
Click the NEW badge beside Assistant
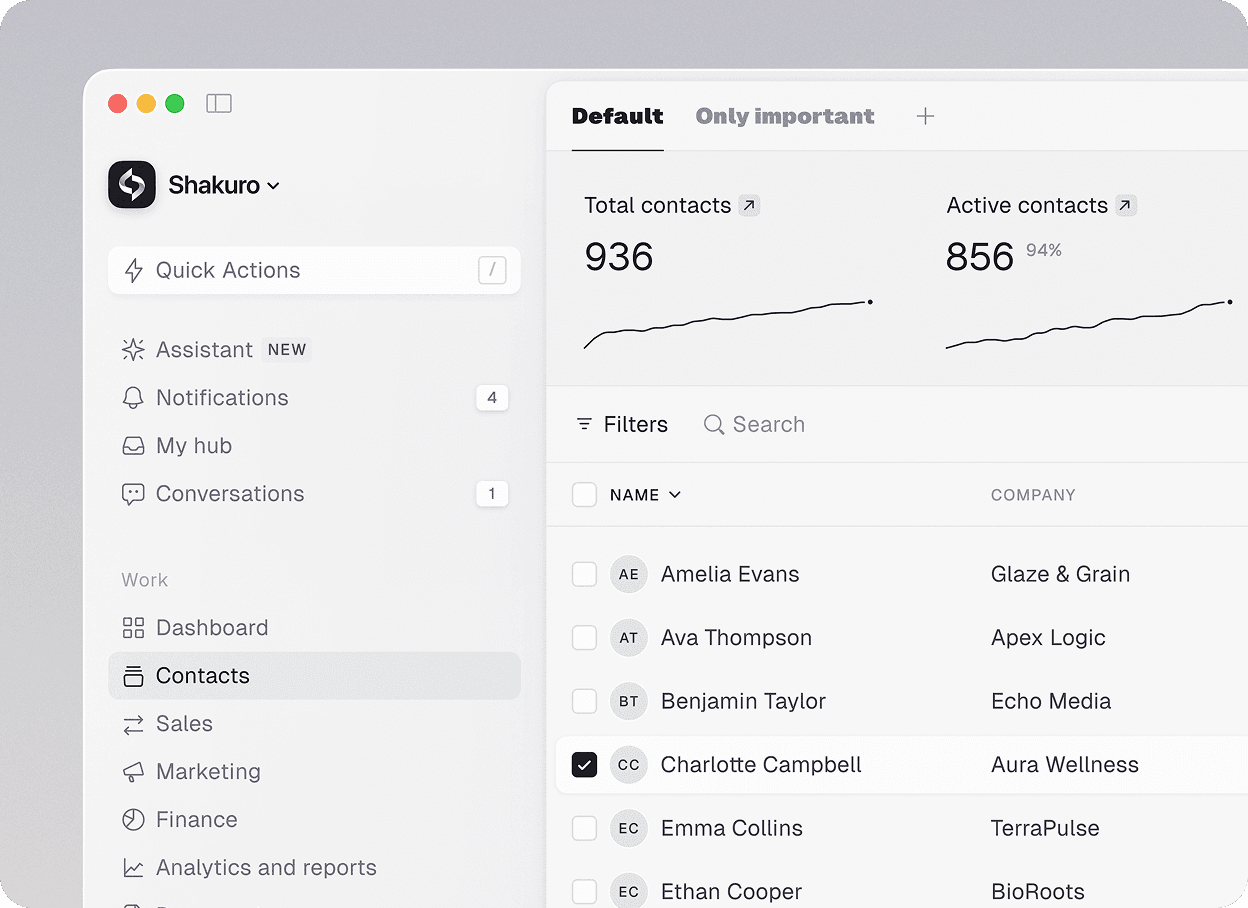click(287, 350)
